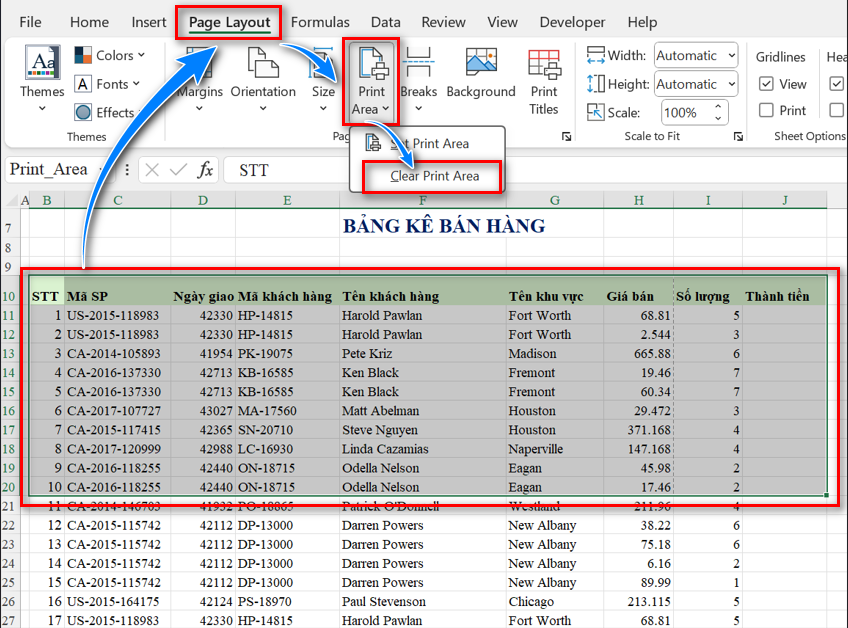Enable the Gridlines Print checkbox
Image resolution: width=848 pixels, height=628 pixels.
click(x=766, y=110)
